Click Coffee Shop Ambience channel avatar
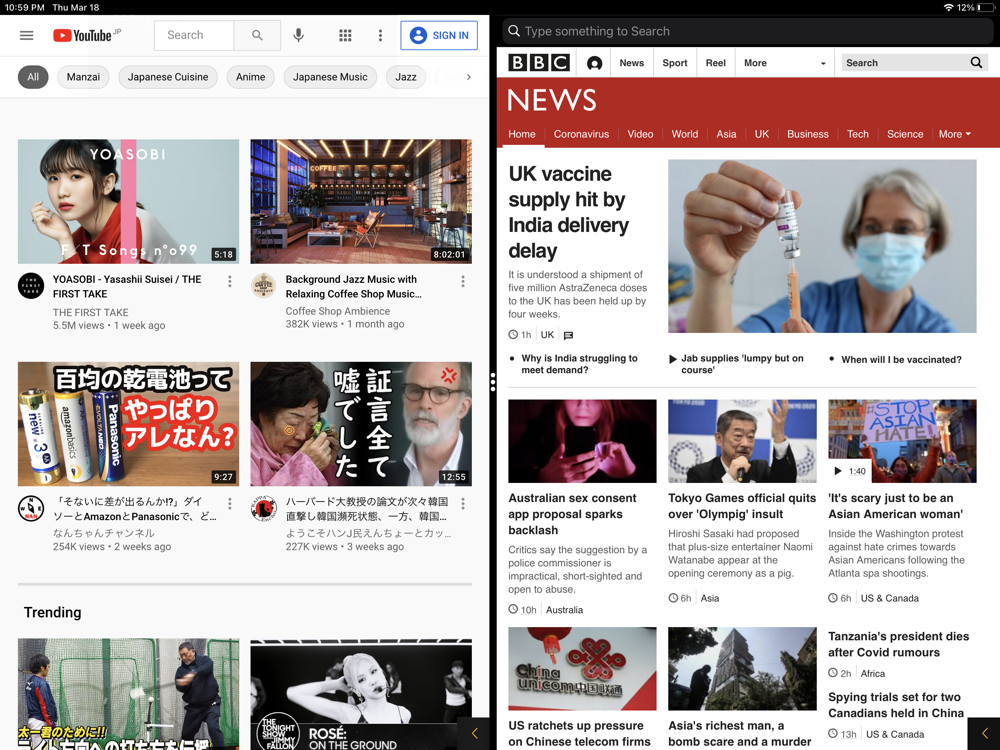Image resolution: width=1000 pixels, height=750 pixels. coord(263,286)
